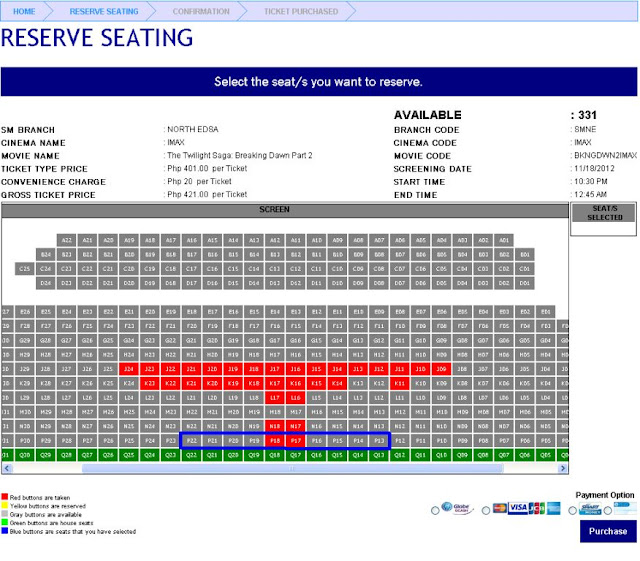Viewport: 640px width, 561px height.
Task: Go to the HOME breadcrumb step
Action: click(x=24, y=11)
